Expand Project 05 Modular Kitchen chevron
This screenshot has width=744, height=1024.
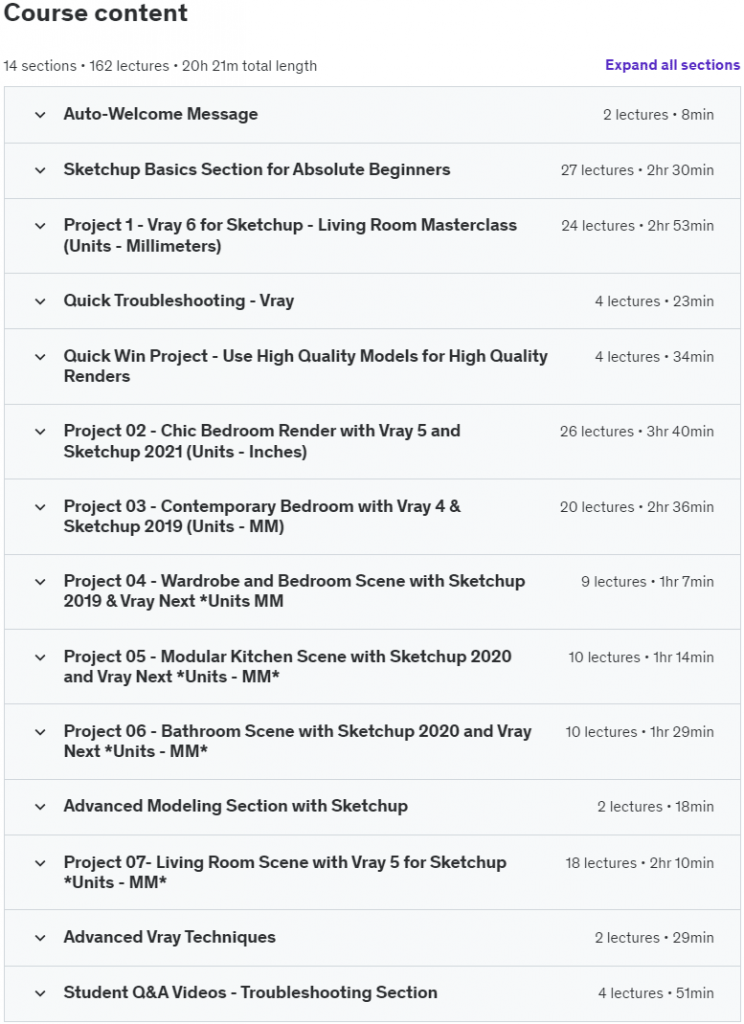(40, 657)
